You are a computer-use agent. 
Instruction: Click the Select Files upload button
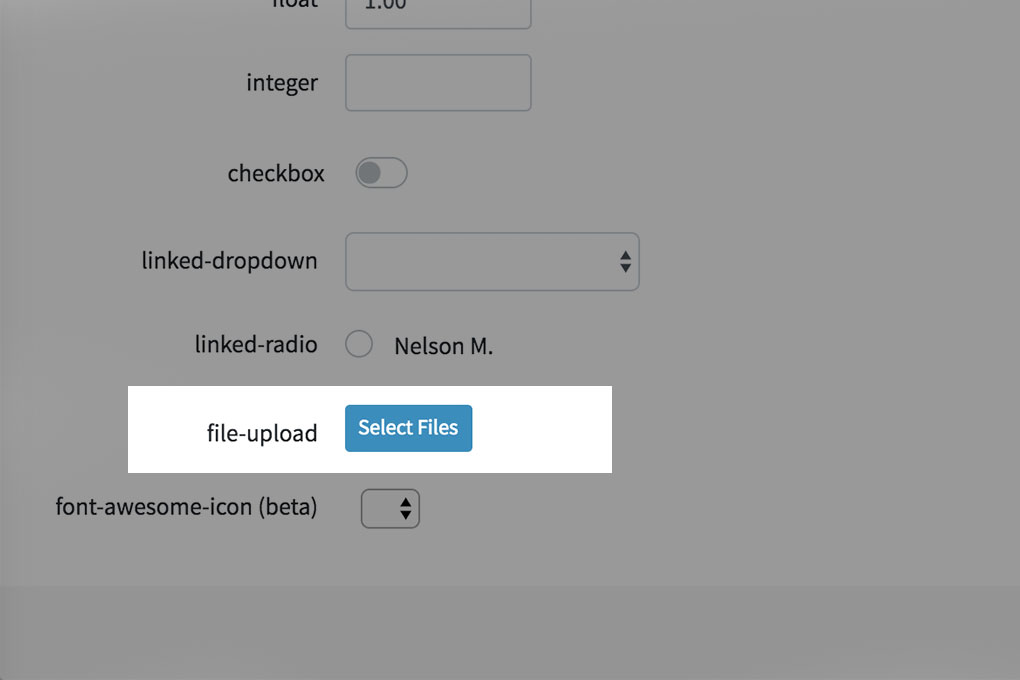pyautogui.click(x=408, y=428)
